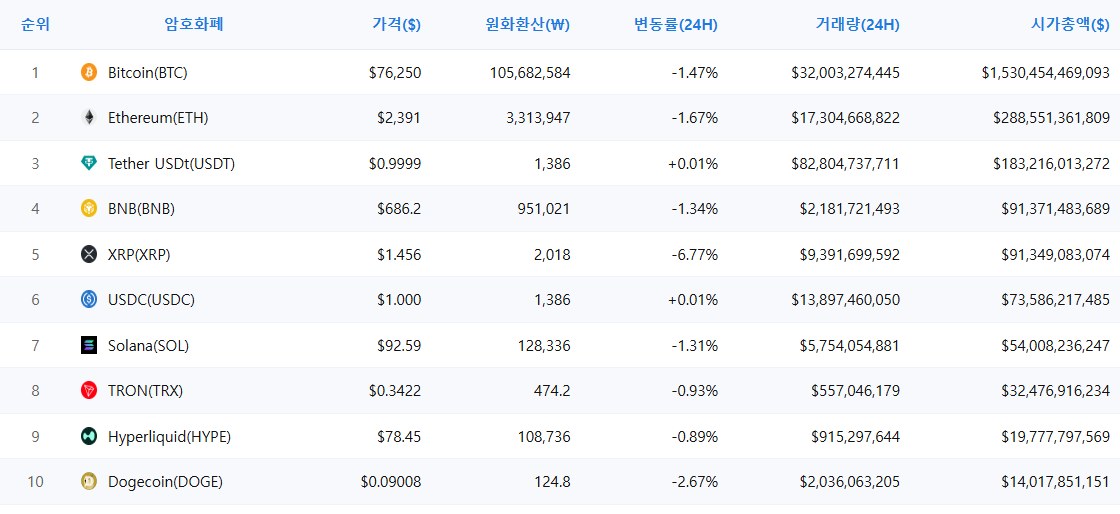Select Bitcoin won value 105,682,584

(531, 72)
